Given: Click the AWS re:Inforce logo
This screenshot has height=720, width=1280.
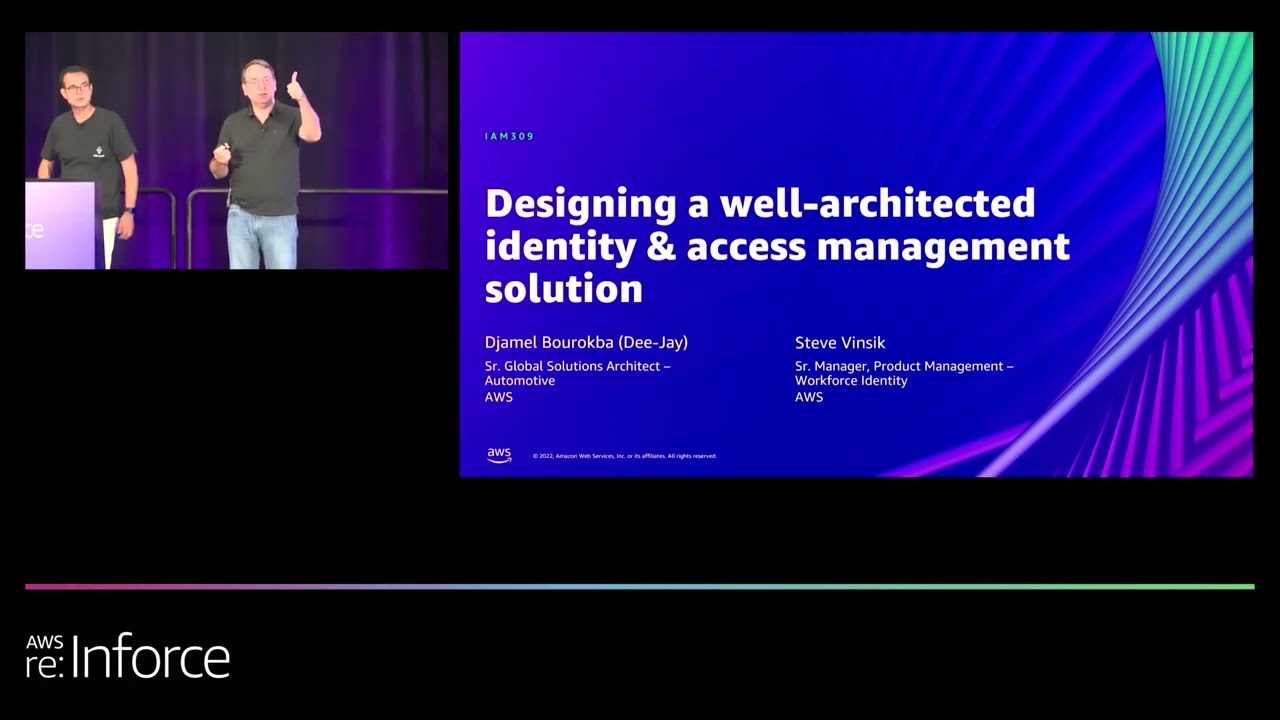Looking at the screenshot, I should coord(128,657).
